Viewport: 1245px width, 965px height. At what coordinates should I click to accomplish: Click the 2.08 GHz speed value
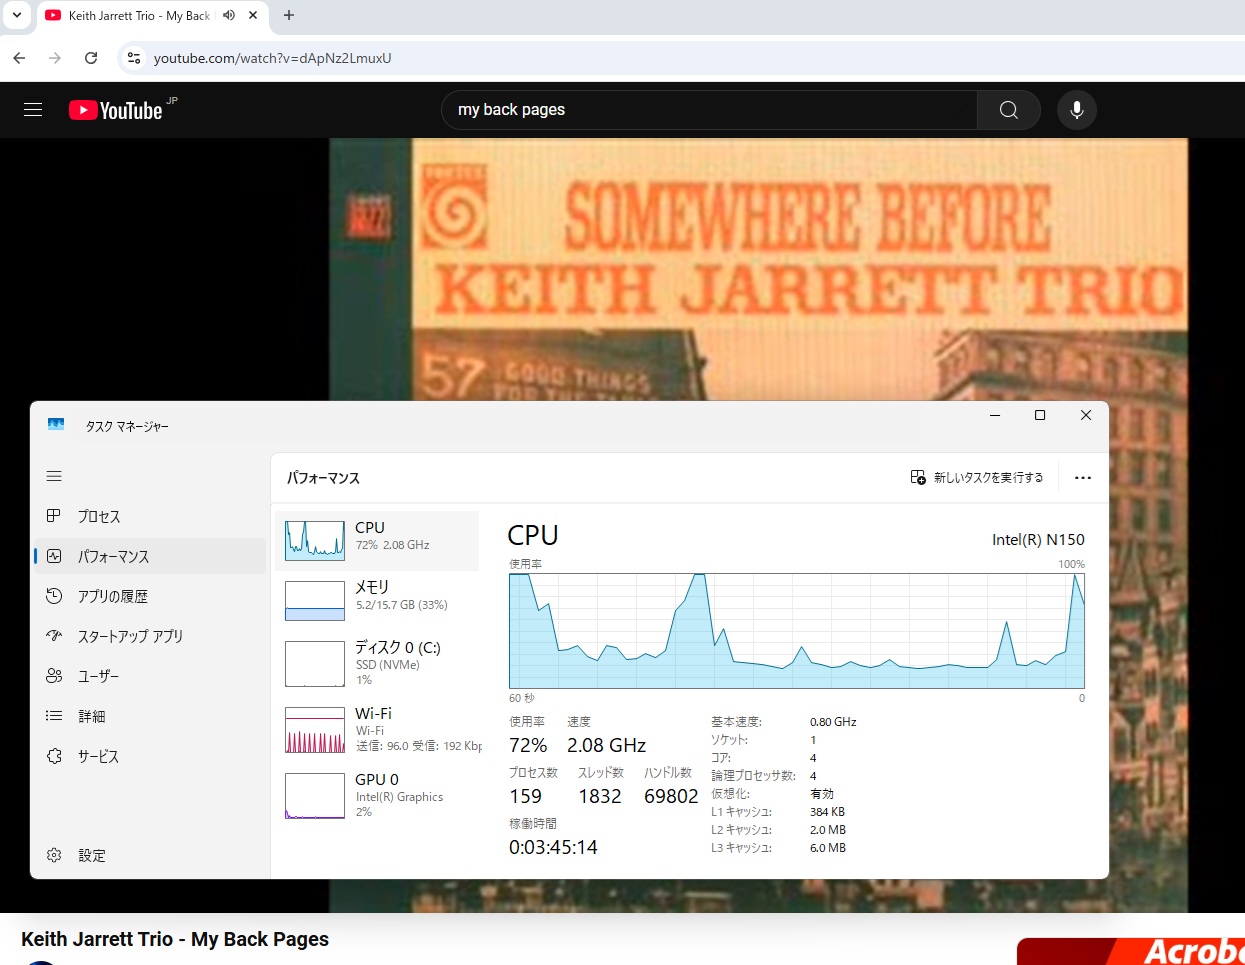606,745
